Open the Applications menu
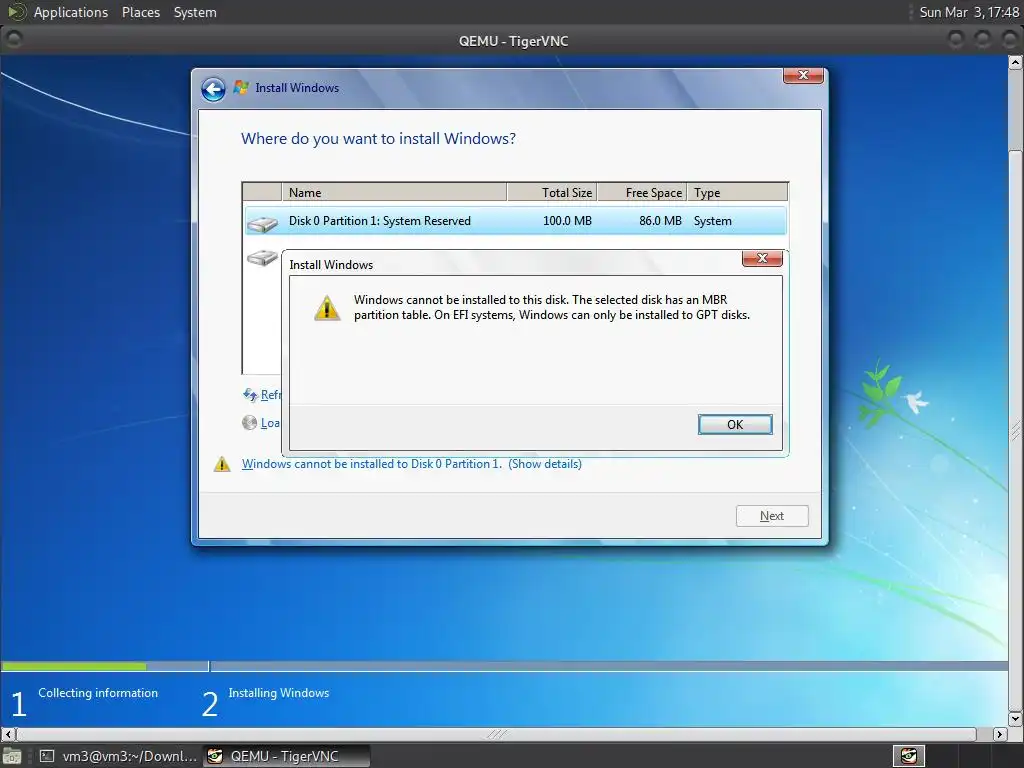 (71, 12)
